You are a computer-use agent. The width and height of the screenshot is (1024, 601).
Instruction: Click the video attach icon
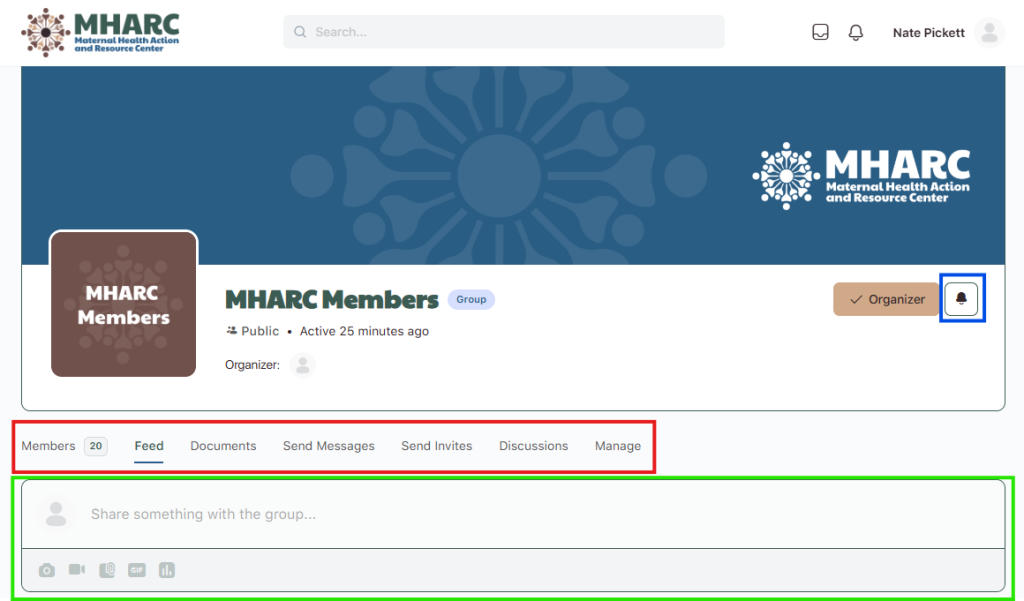77,570
